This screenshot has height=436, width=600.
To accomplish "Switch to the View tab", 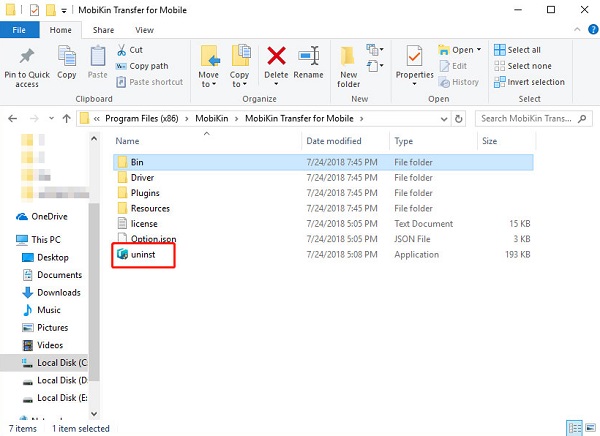I will click(144, 30).
